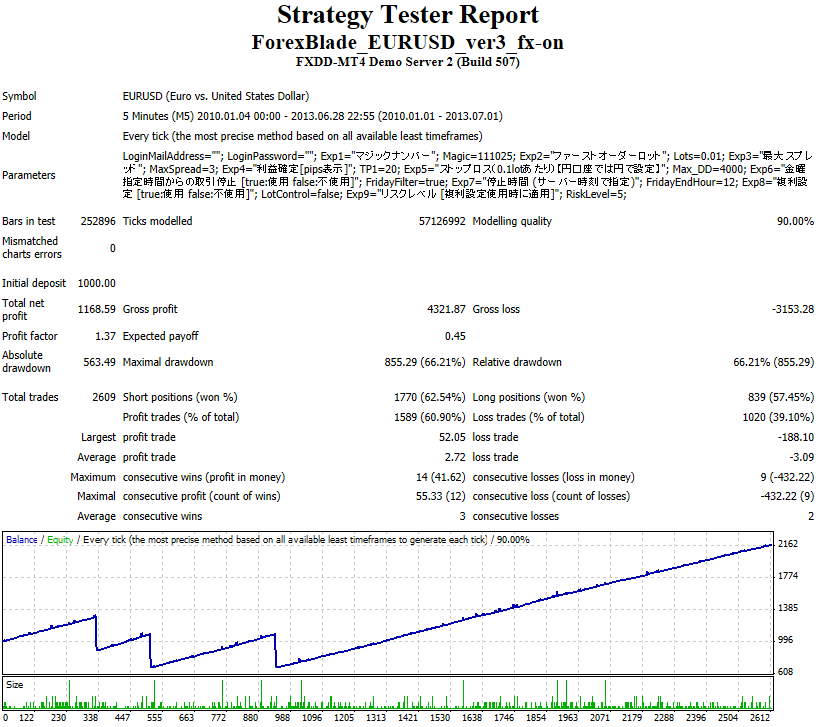818x727 pixels.
Task: Click the Total net profit 1168.59 value
Action: 96,310
